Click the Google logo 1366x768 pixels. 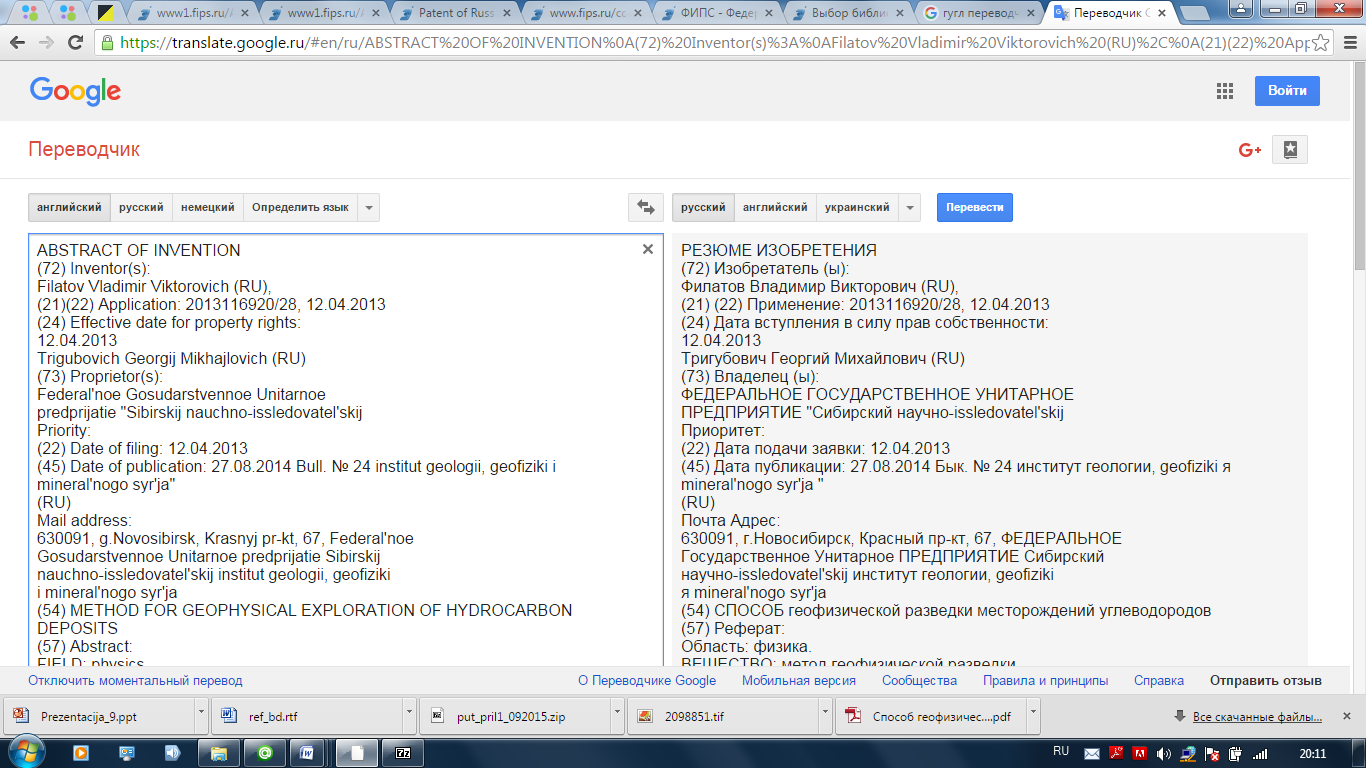click(75, 91)
